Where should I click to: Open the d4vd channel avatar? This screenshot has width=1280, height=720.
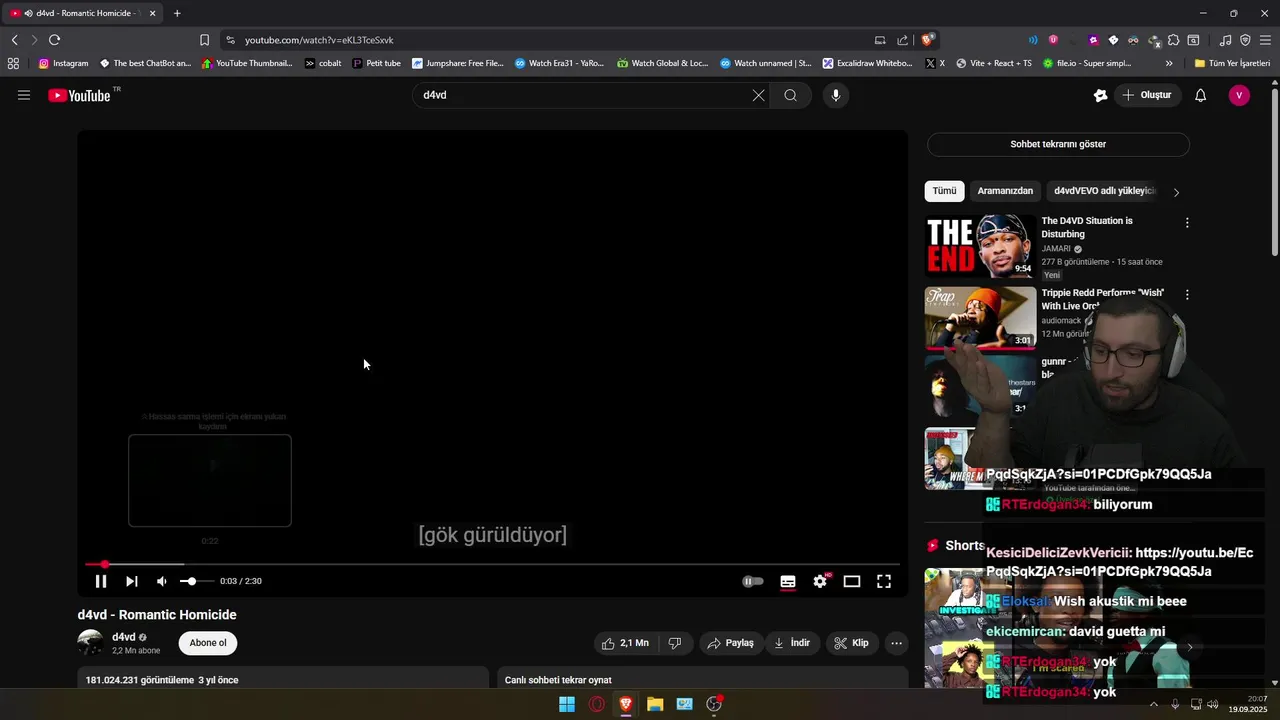pos(91,643)
